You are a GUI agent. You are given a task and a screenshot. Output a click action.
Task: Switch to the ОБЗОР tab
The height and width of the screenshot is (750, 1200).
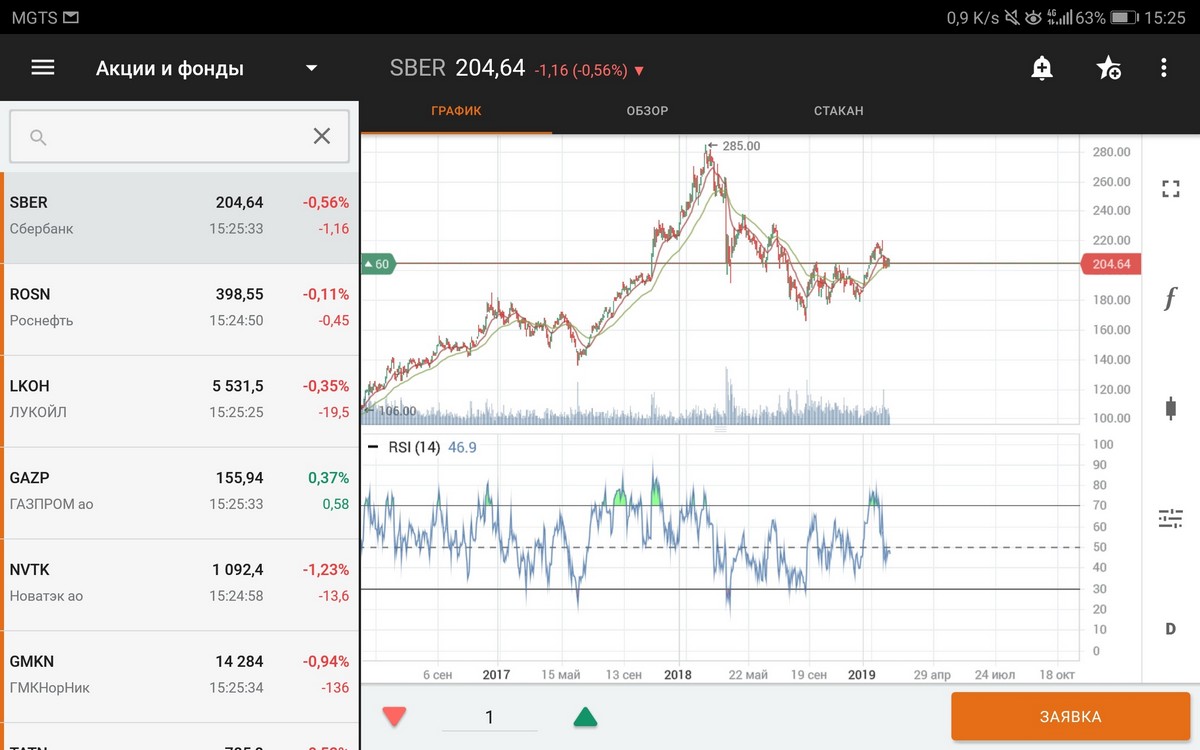pos(647,111)
